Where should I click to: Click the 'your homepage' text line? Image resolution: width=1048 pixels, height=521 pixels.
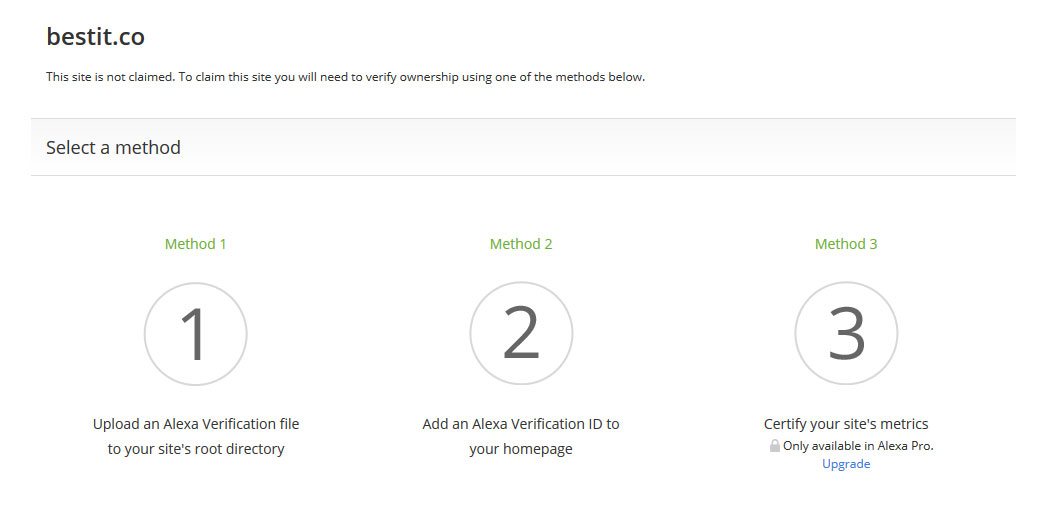(x=521, y=449)
